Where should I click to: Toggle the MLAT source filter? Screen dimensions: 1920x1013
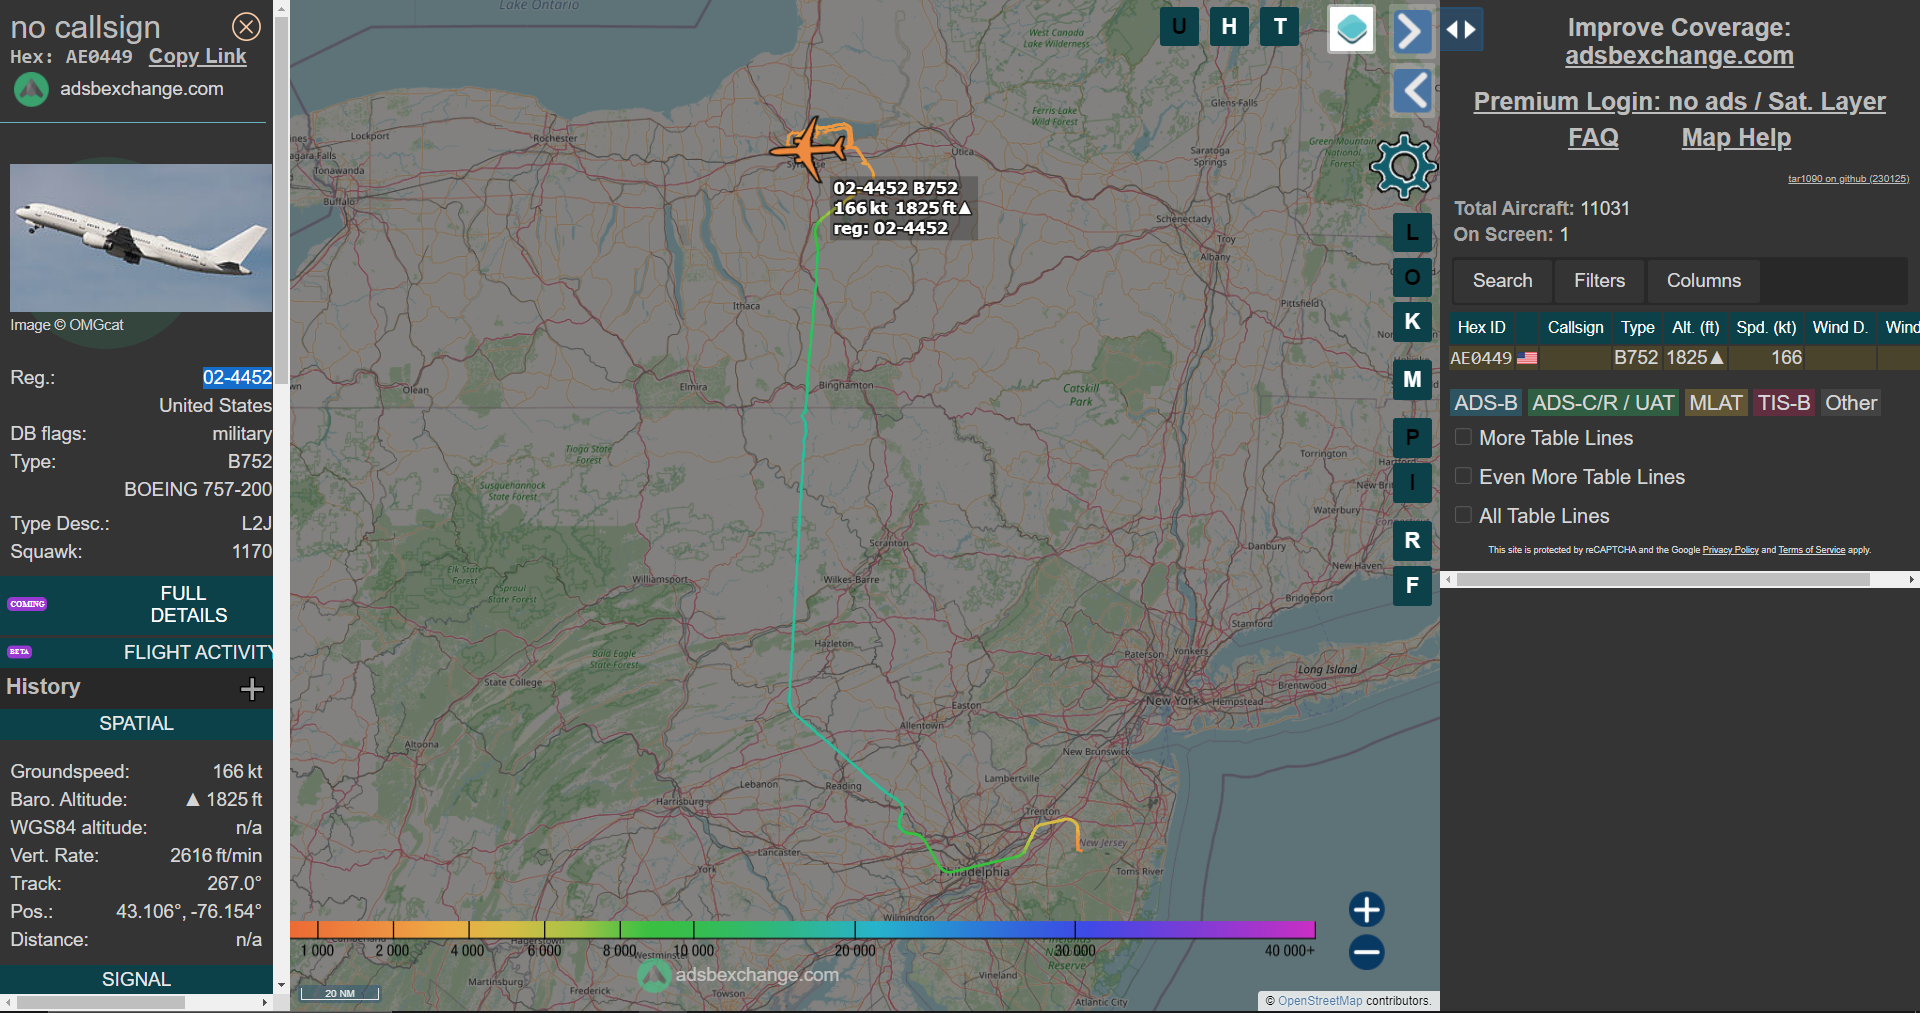[1716, 403]
